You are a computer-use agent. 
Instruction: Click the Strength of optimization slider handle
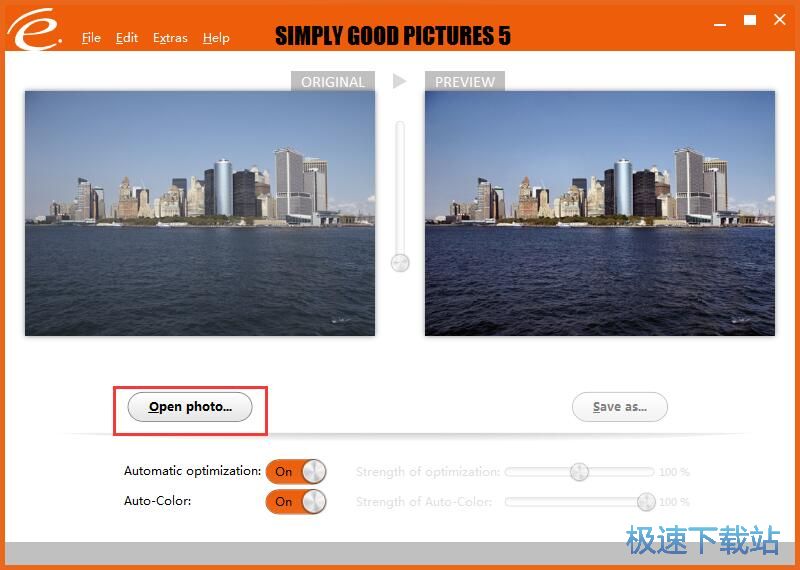click(579, 472)
